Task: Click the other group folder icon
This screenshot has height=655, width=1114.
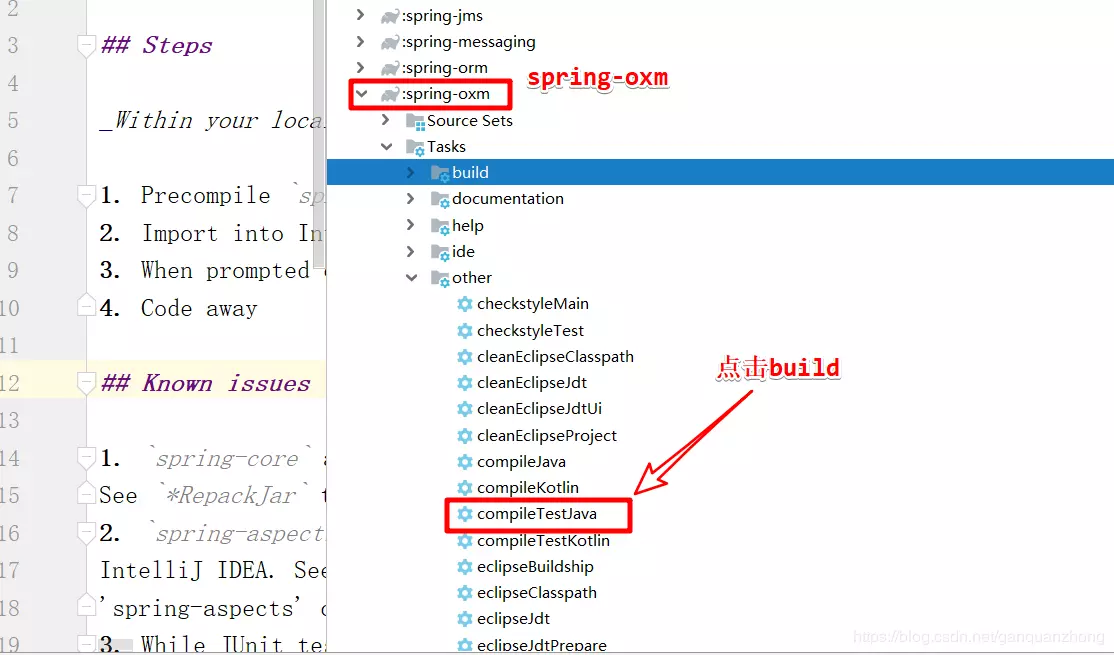Action: [440, 278]
